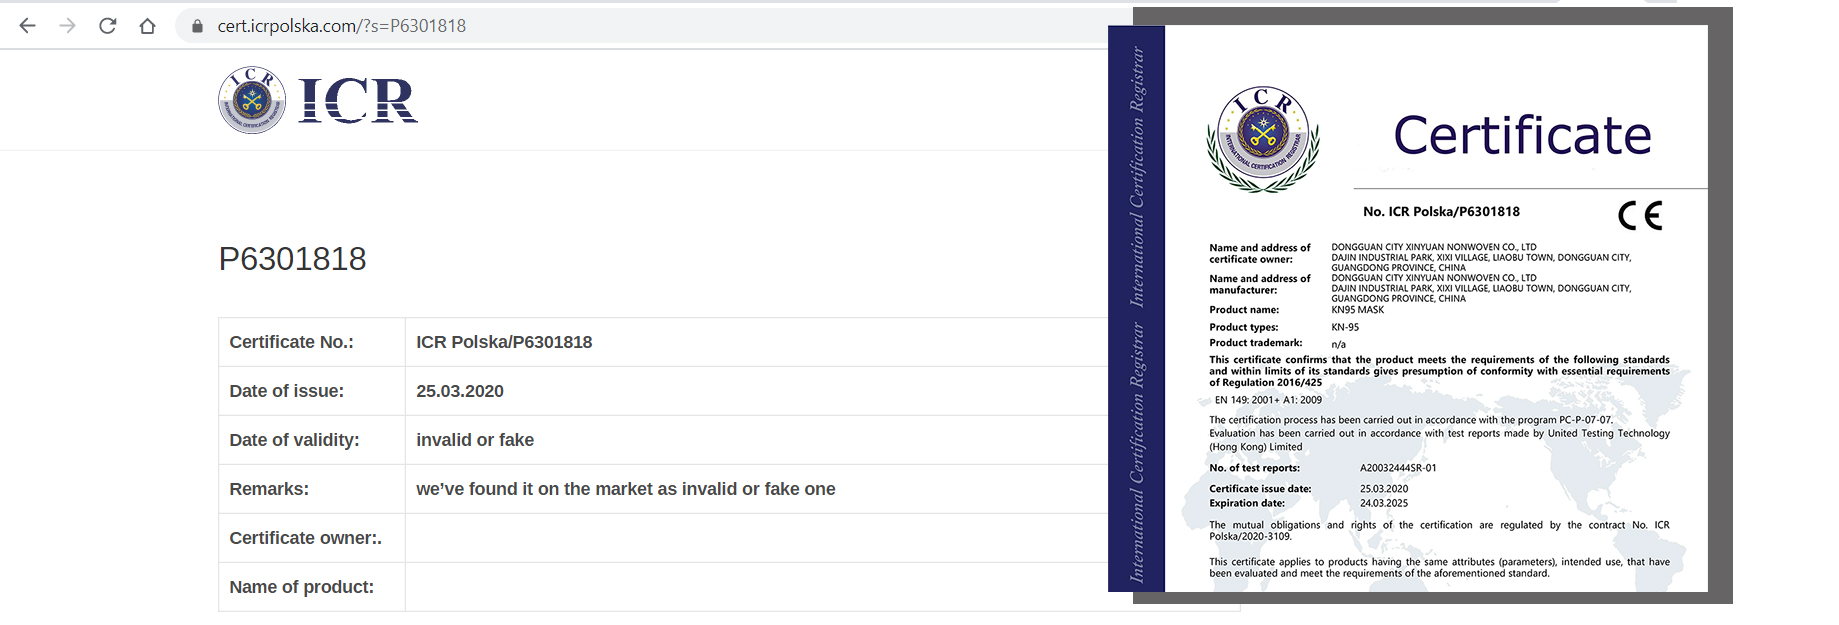The image size is (1839, 625).
Task: Click the ICR wordmark in the site header
Action: coord(358,100)
